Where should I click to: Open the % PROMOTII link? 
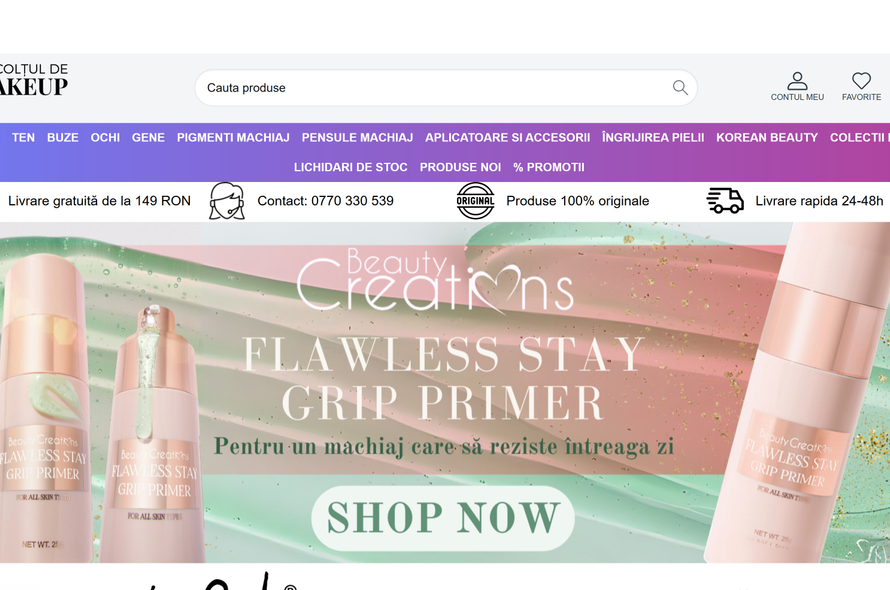coord(548,168)
